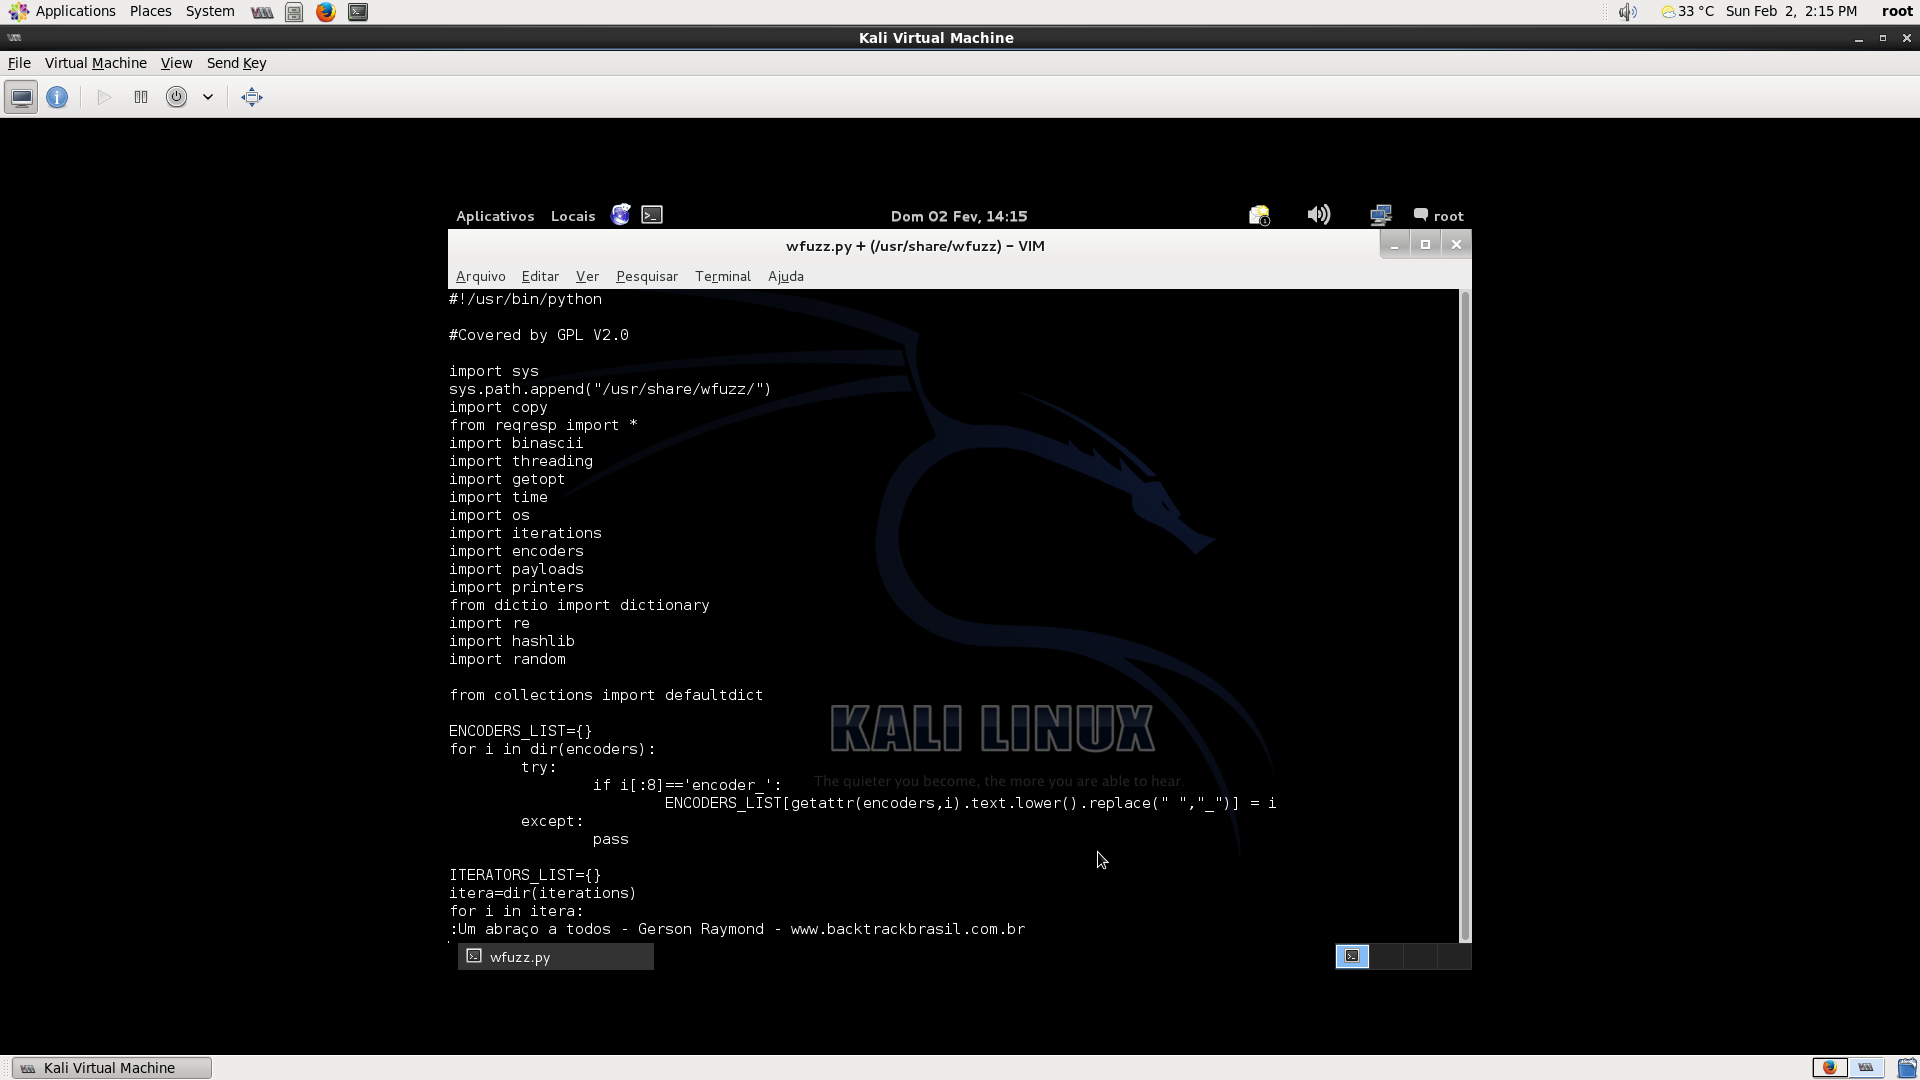Open the guest volume control
1920x1080 pixels.
(x=1319, y=214)
